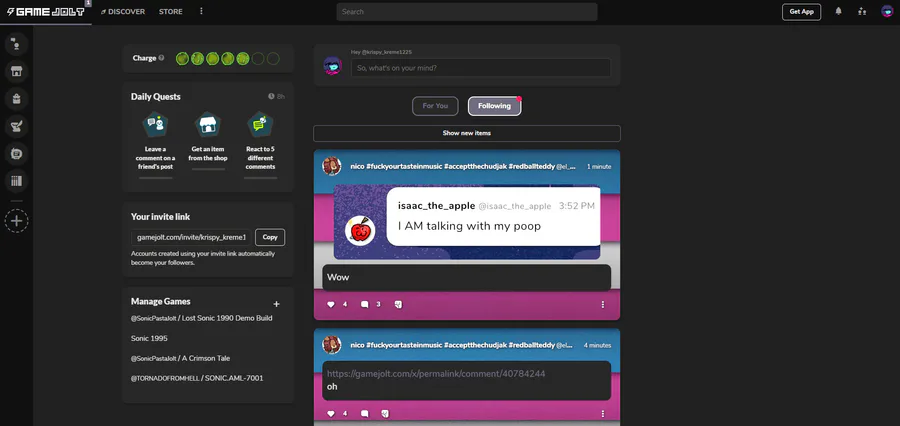Click the Game Jolt logo
The image size is (900, 426).
click(x=45, y=11)
